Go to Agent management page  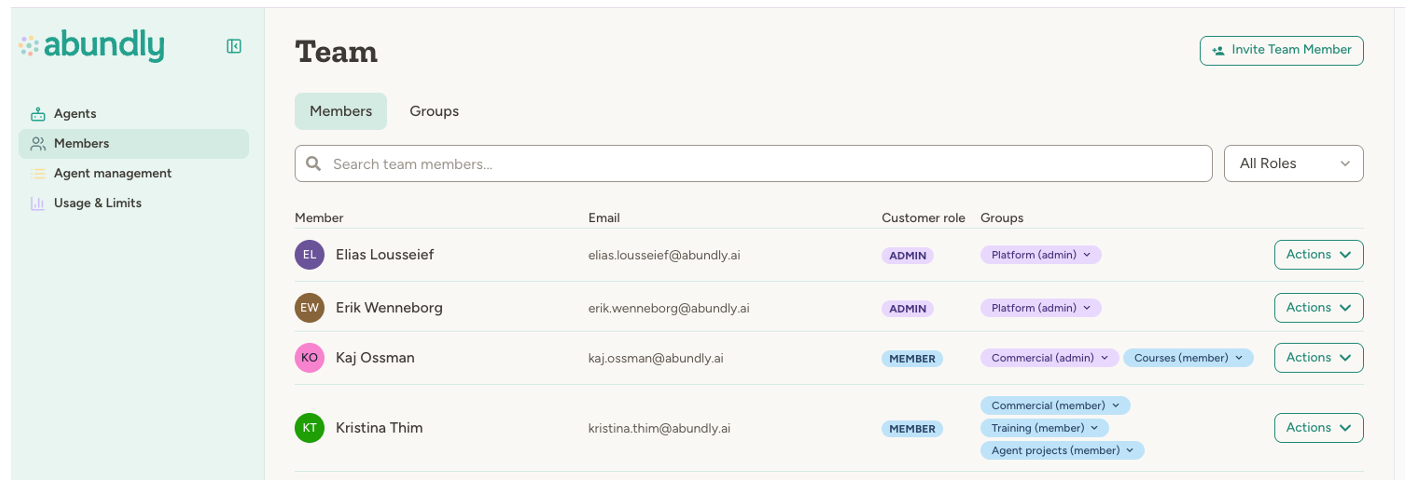134,174
